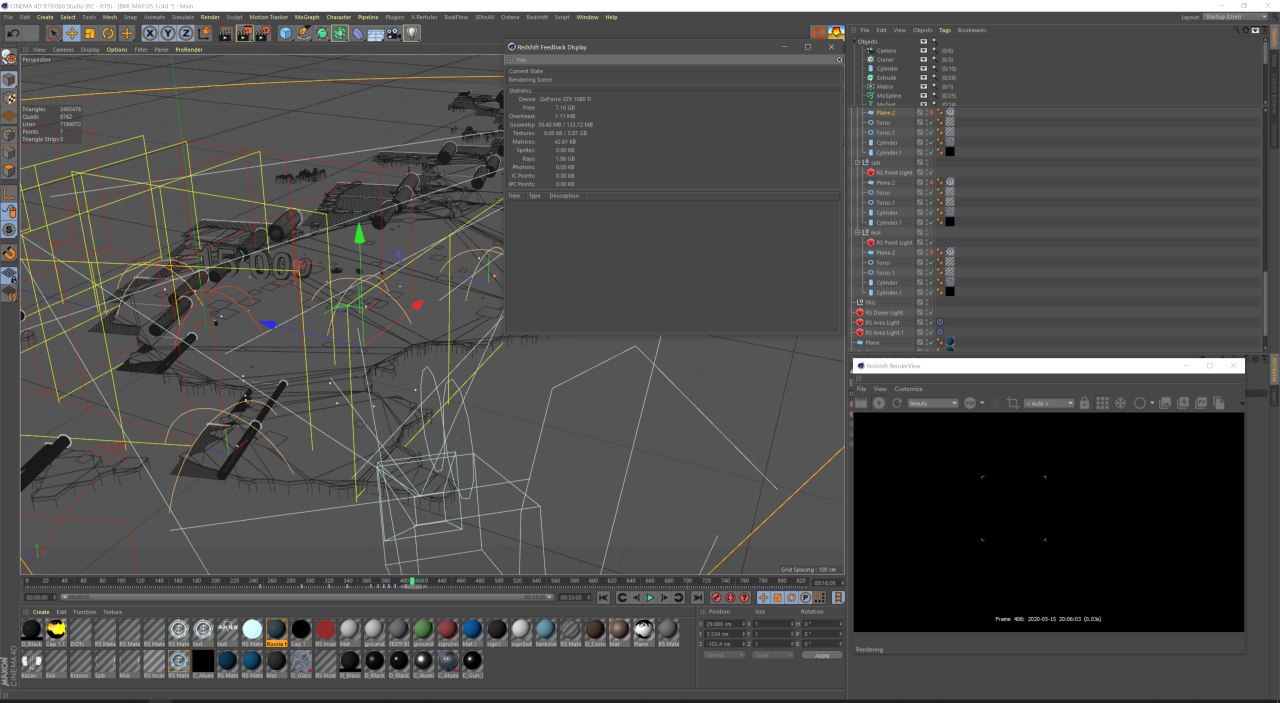Screen dimensions: 1280x703
Task: Open Customize menu in Redshift RenderView
Action: (x=908, y=389)
